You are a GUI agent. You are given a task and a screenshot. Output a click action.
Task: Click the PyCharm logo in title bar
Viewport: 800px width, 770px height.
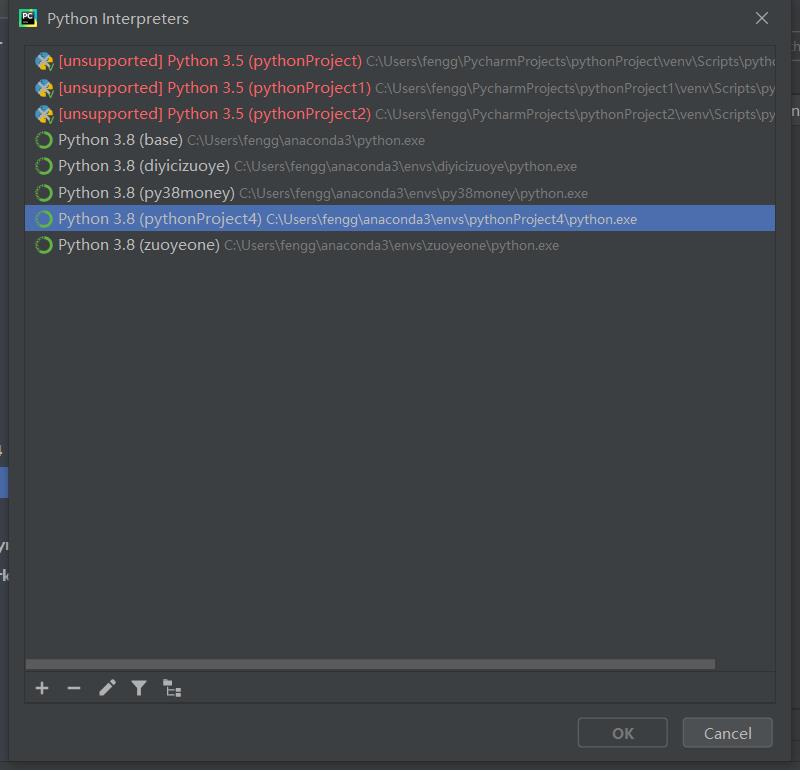[x=28, y=18]
